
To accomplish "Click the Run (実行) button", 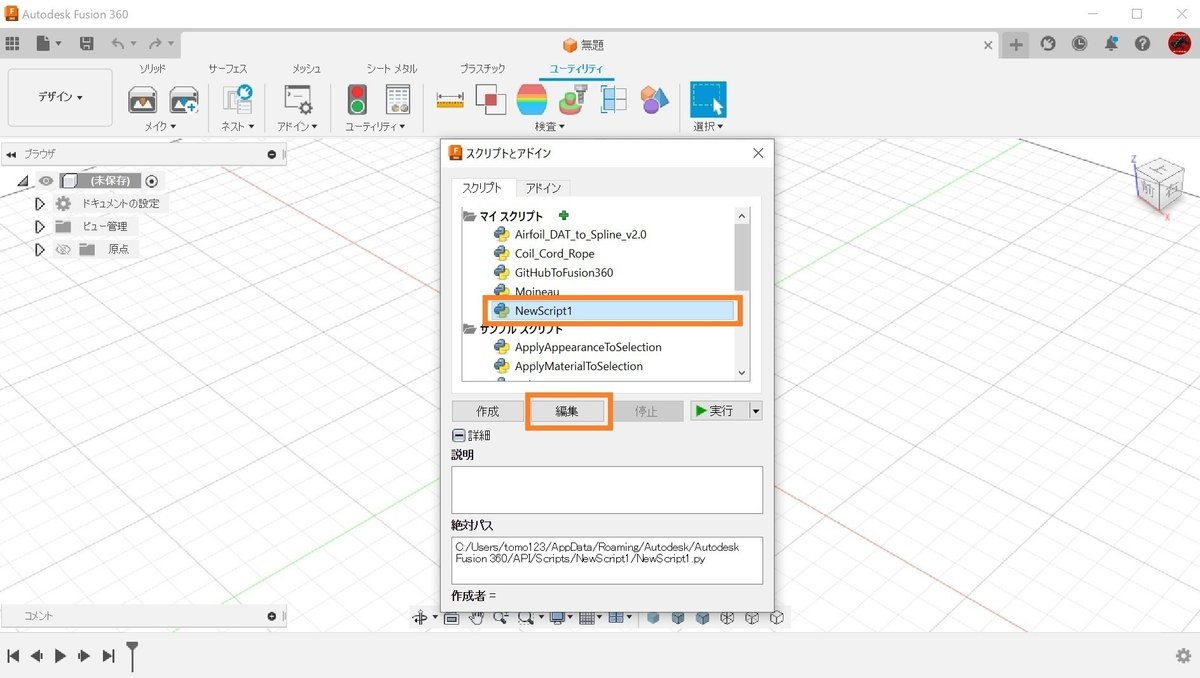I will click(720, 411).
